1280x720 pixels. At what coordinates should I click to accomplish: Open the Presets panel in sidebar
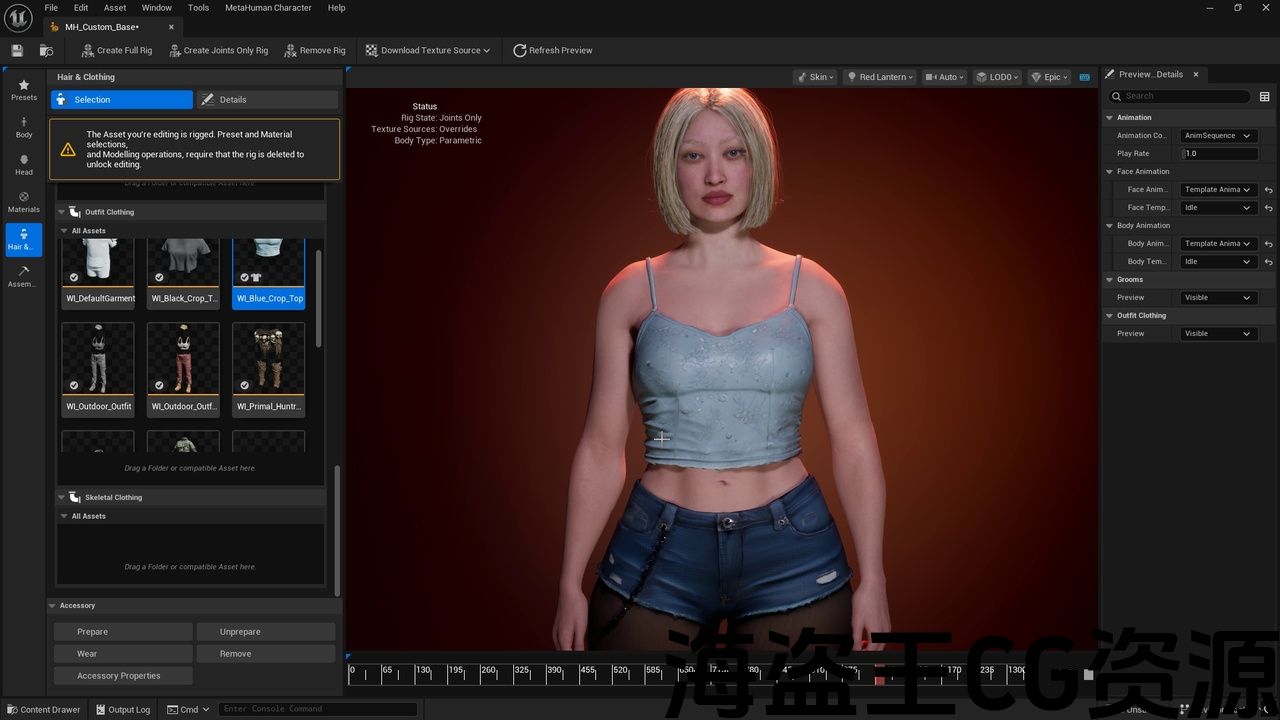click(x=24, y=89)
